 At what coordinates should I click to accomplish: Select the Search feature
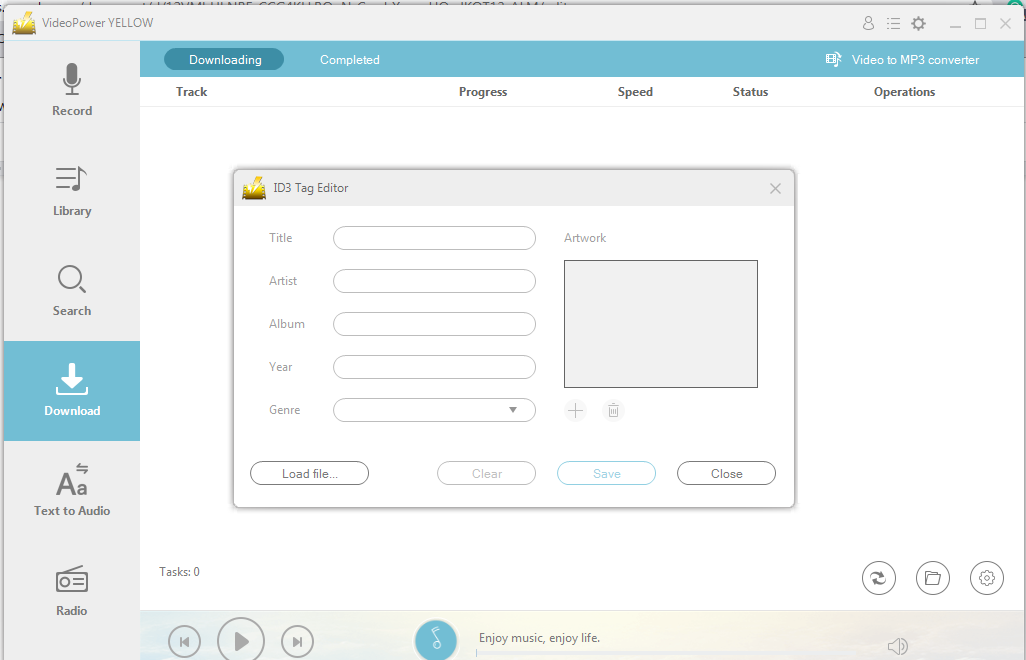click(x=71, y=290)
